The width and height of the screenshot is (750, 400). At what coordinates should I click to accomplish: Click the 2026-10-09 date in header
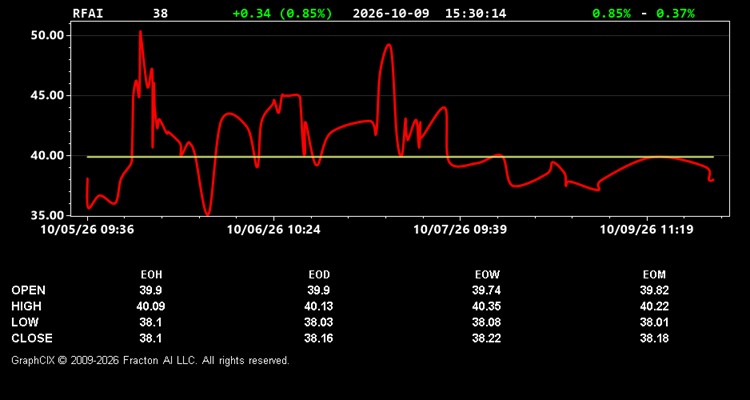pyautogui.click(x=392, y=13)
